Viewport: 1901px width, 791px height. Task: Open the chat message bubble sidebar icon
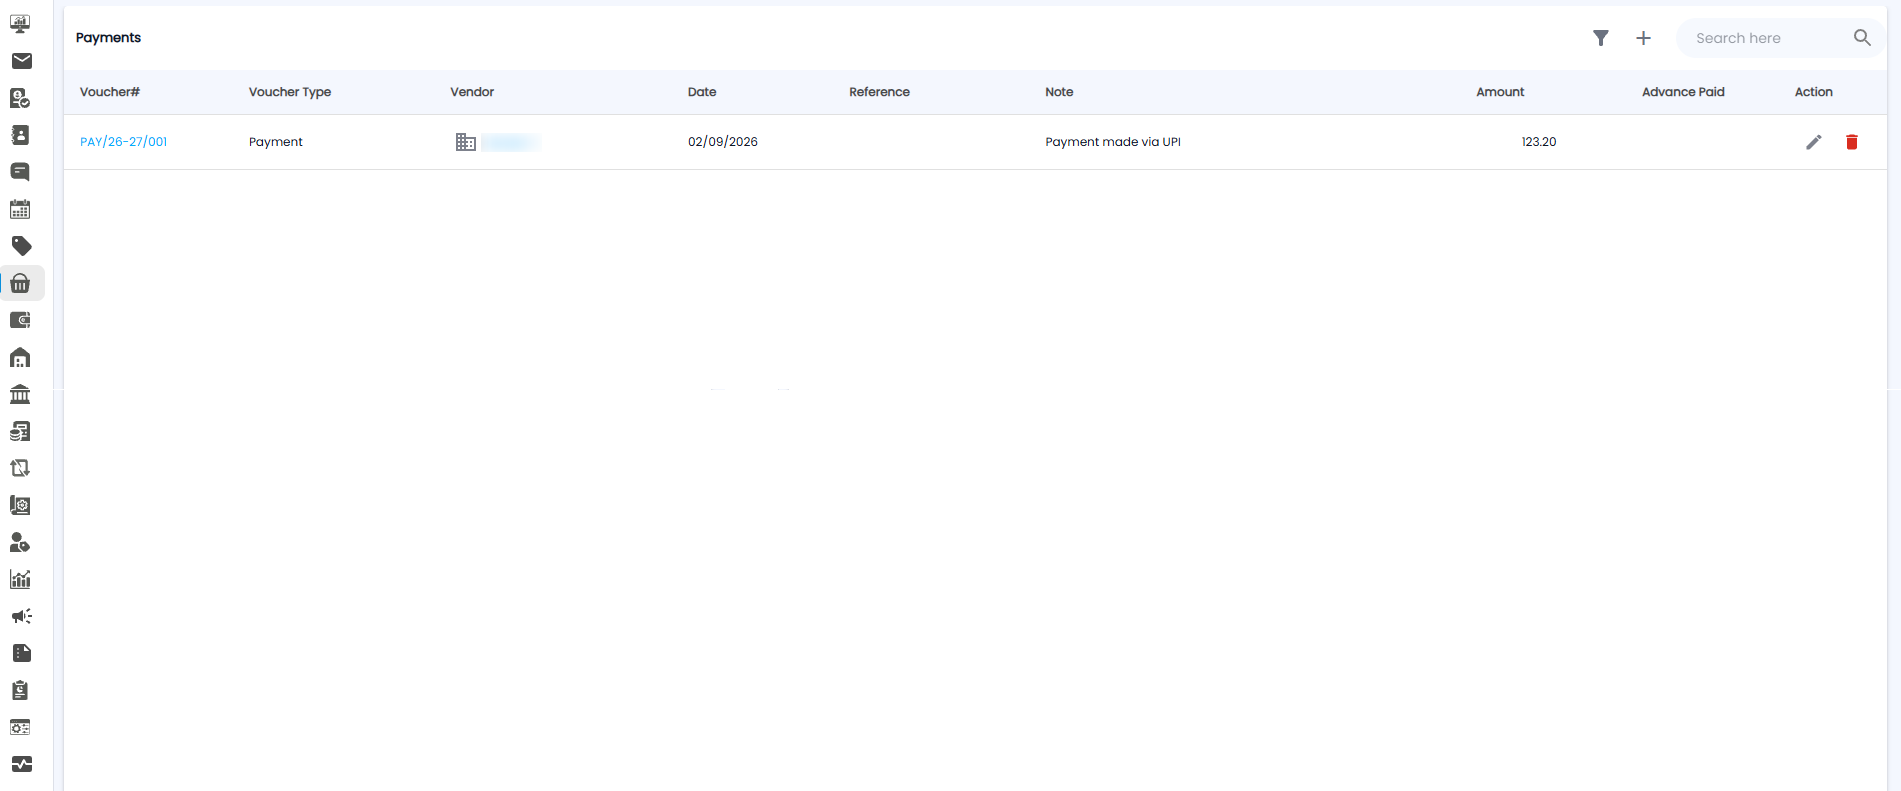(x=20, y=172)
